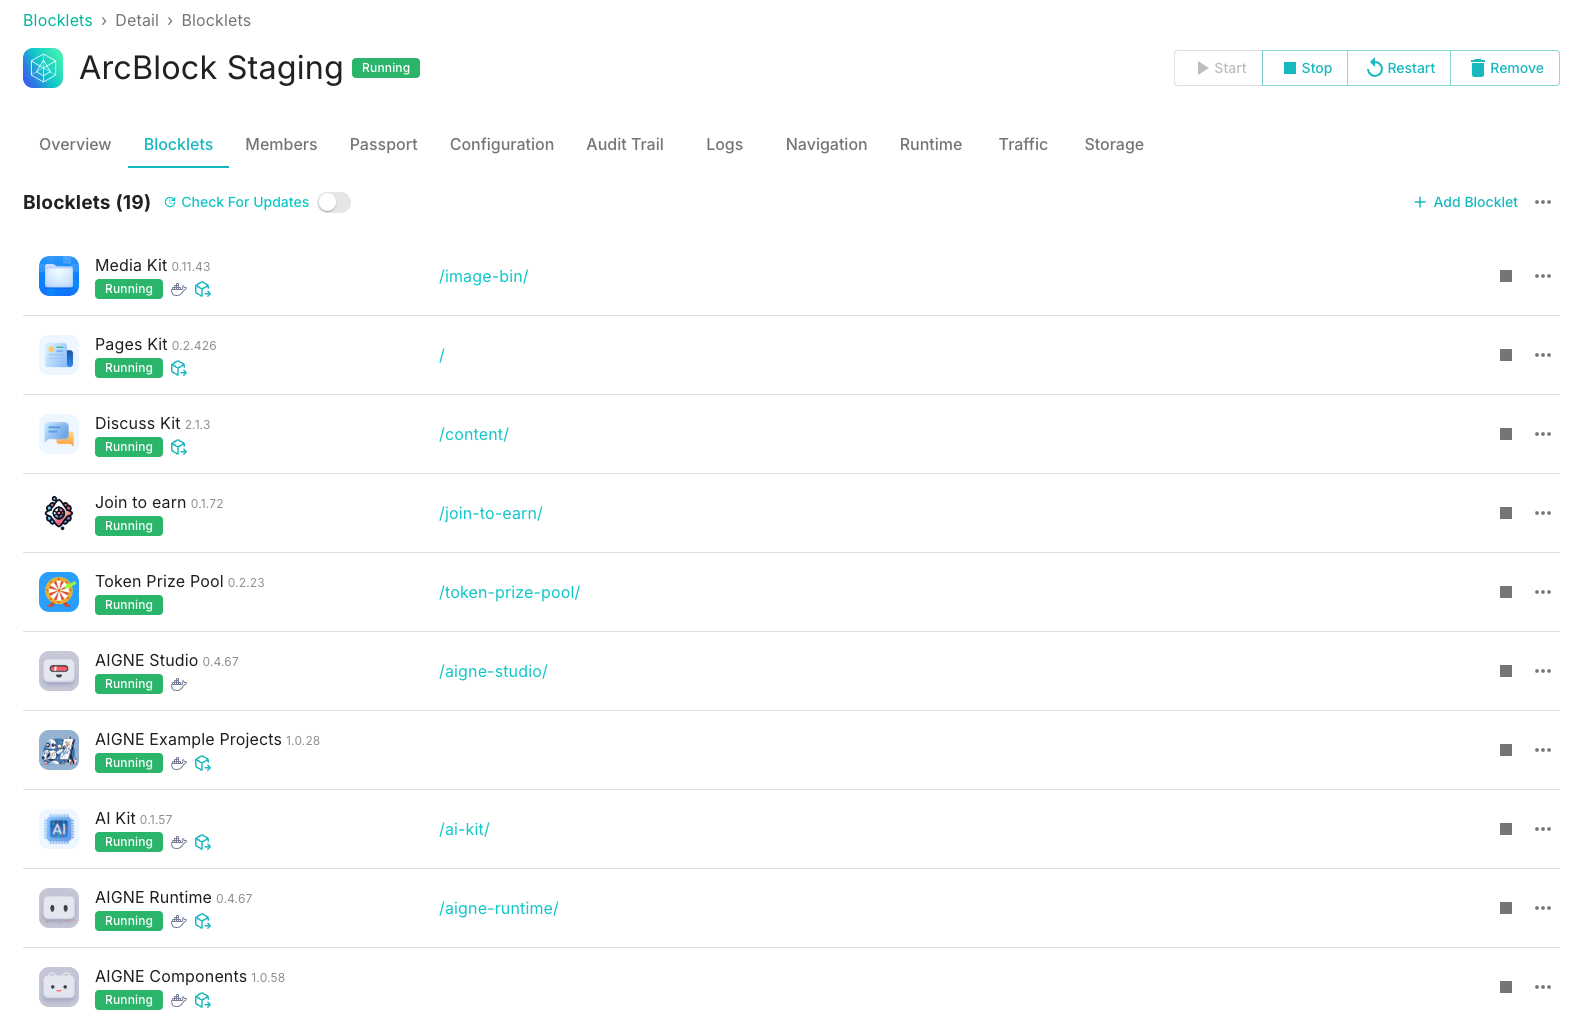Open the AIGNE Components blocklet icon
The height and width of the screenshot is (1024, 1579).
(x=59, y=987)
